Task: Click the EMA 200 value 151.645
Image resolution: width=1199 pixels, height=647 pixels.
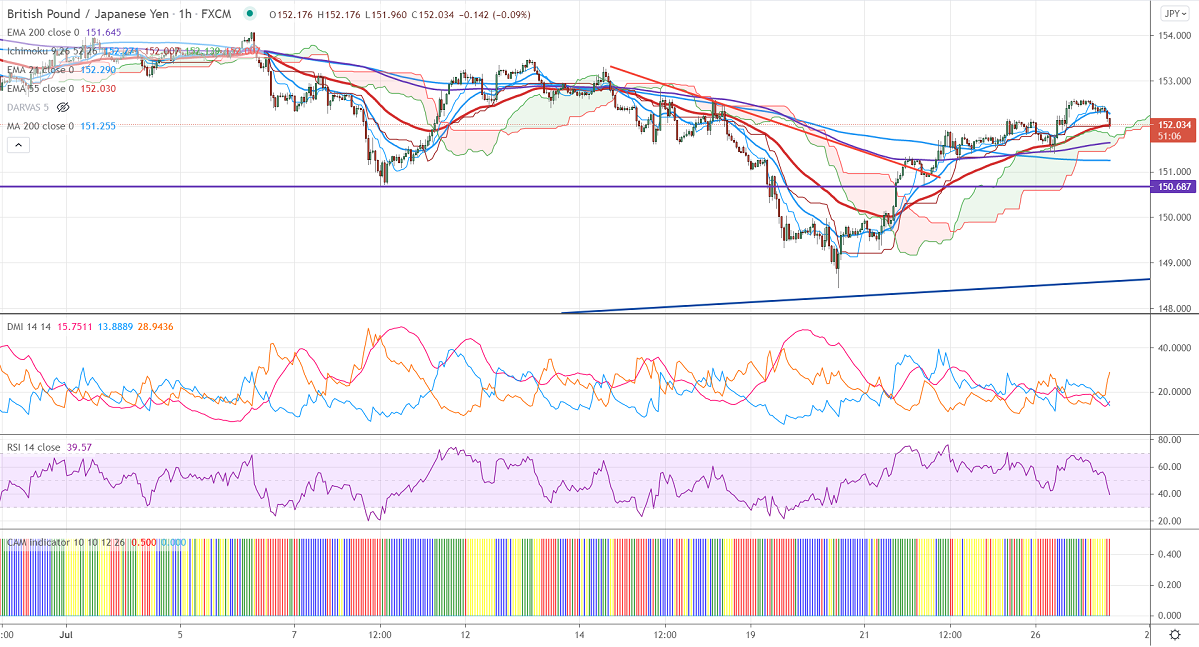Action: coord(103,32)
